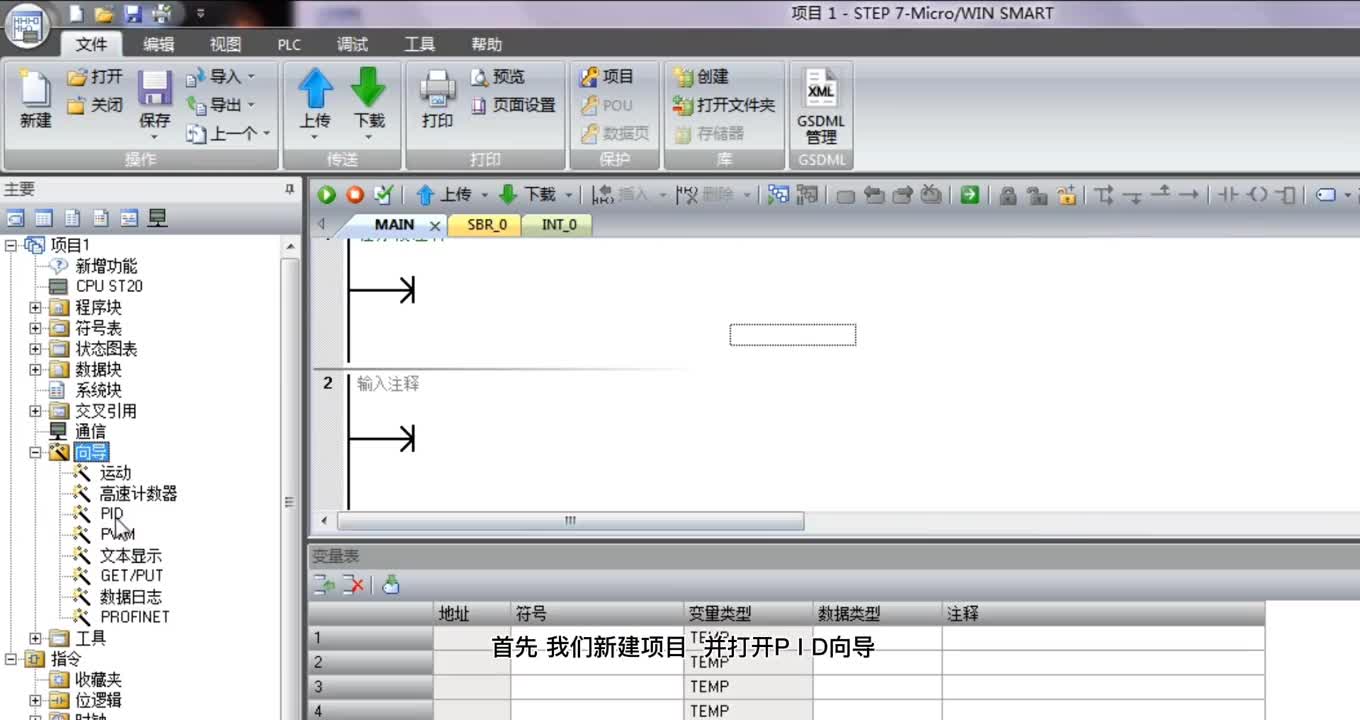Click the delete row icon in 变量表 toolbar

tap(353, 586)
